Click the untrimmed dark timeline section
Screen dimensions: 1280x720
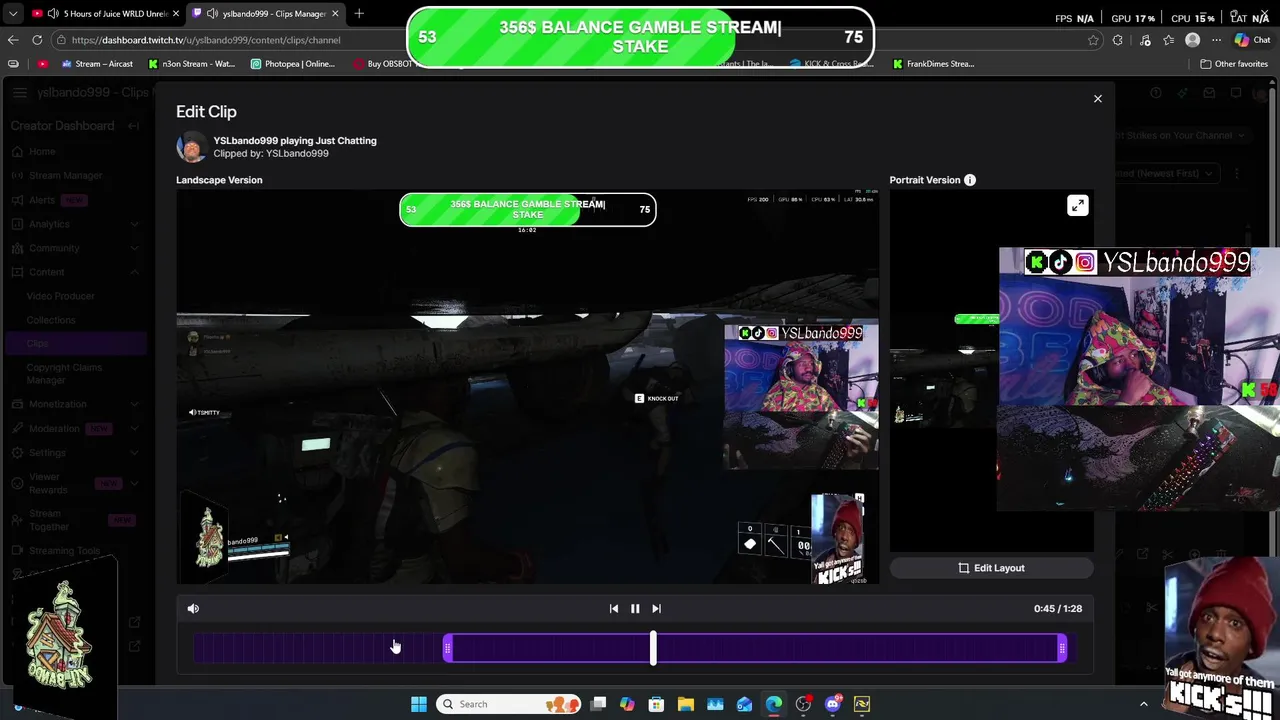click(318, 649)
